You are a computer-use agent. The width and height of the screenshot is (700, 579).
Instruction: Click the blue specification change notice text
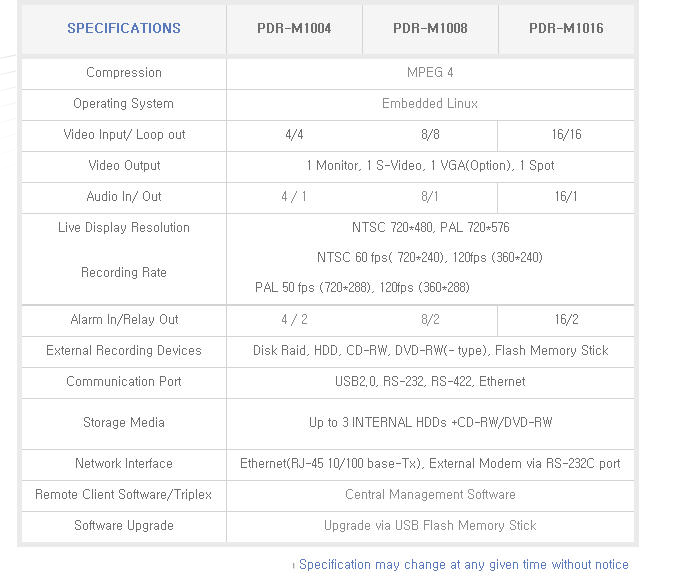463,565
